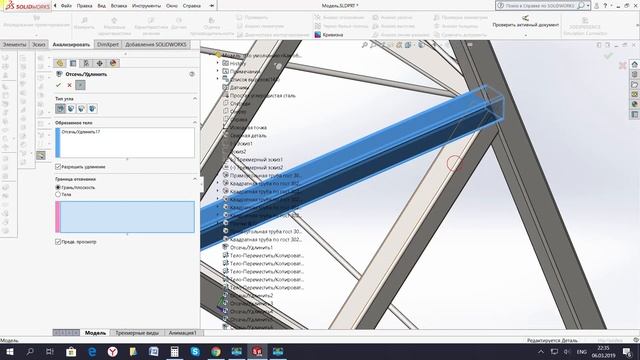Cancel with the viewport corner red X
Viewport: 640px width, 360px height.
click(622, 65)
